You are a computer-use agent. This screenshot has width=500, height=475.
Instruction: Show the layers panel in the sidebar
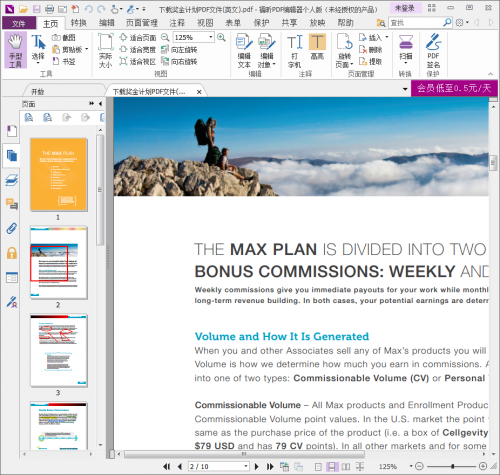click(12, 180)
